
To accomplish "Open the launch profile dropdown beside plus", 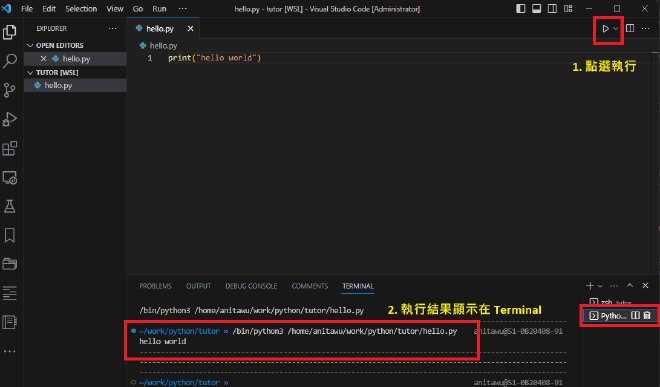I will [600, 286].
